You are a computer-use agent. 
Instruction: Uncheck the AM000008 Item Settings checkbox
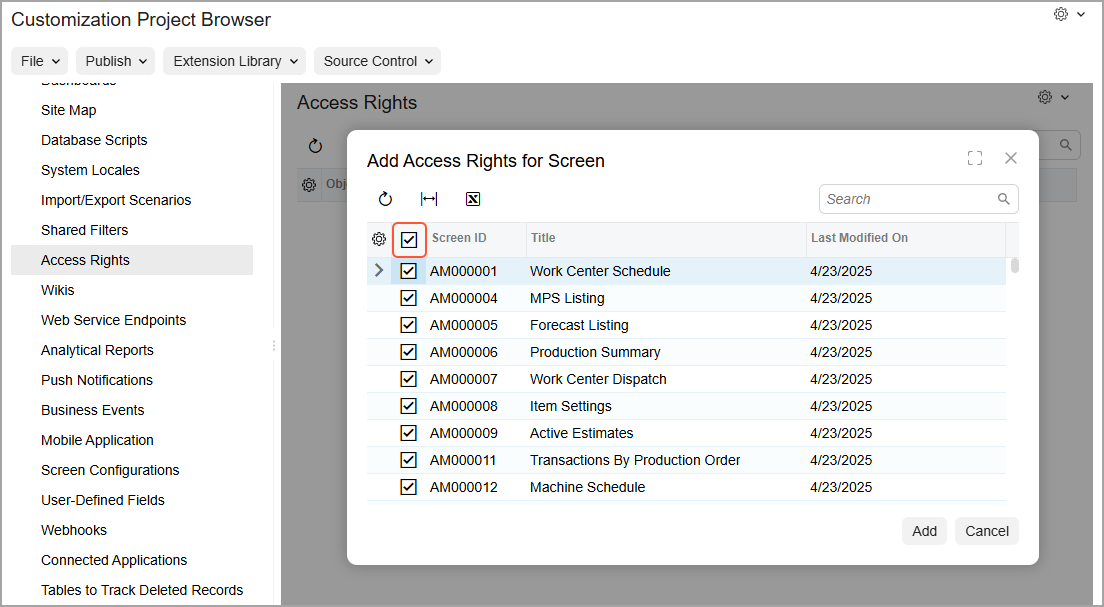click(408, 406)
